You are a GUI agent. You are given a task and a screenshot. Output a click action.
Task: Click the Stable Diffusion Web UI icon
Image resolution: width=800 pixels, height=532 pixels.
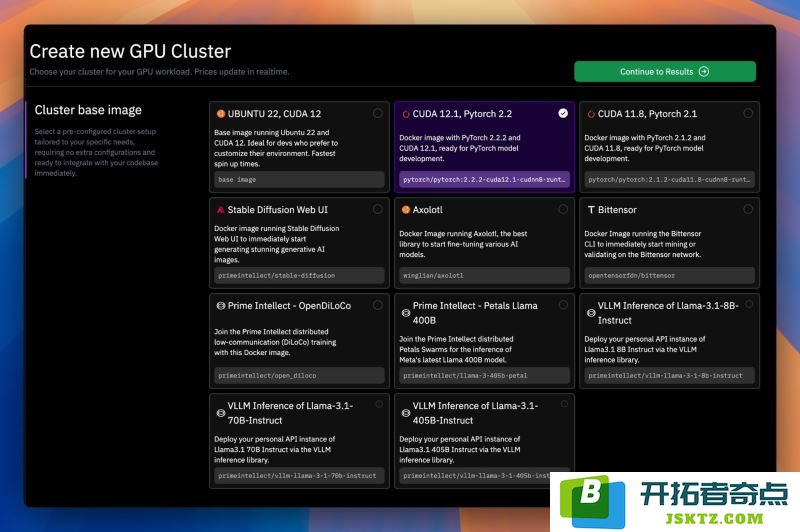(x=220, y=210)
